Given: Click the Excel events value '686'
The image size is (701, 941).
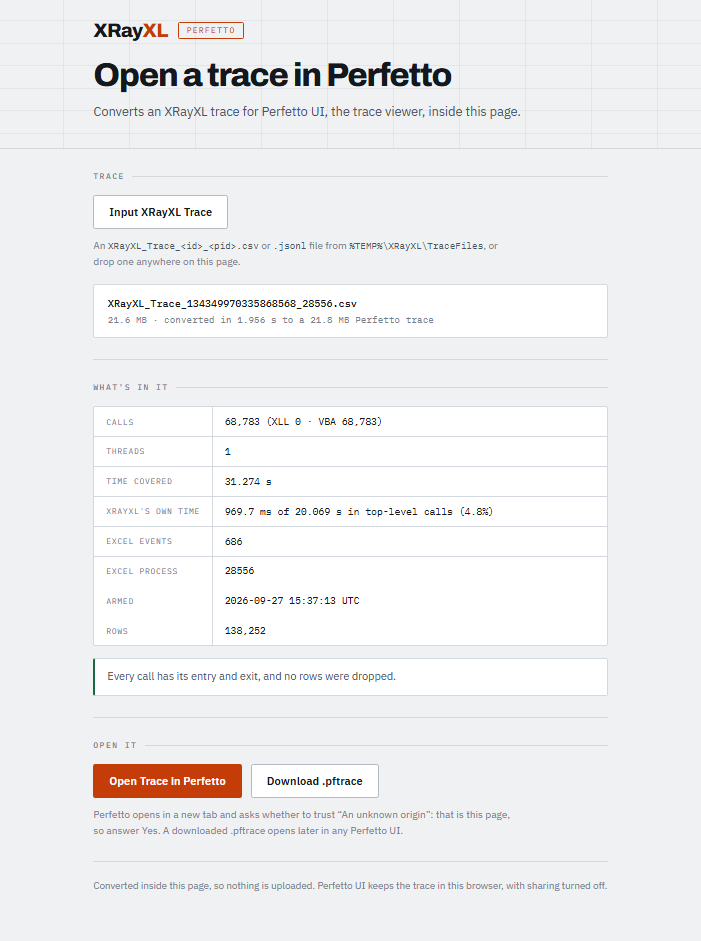Looking at the screenshot, I should 233,541.
